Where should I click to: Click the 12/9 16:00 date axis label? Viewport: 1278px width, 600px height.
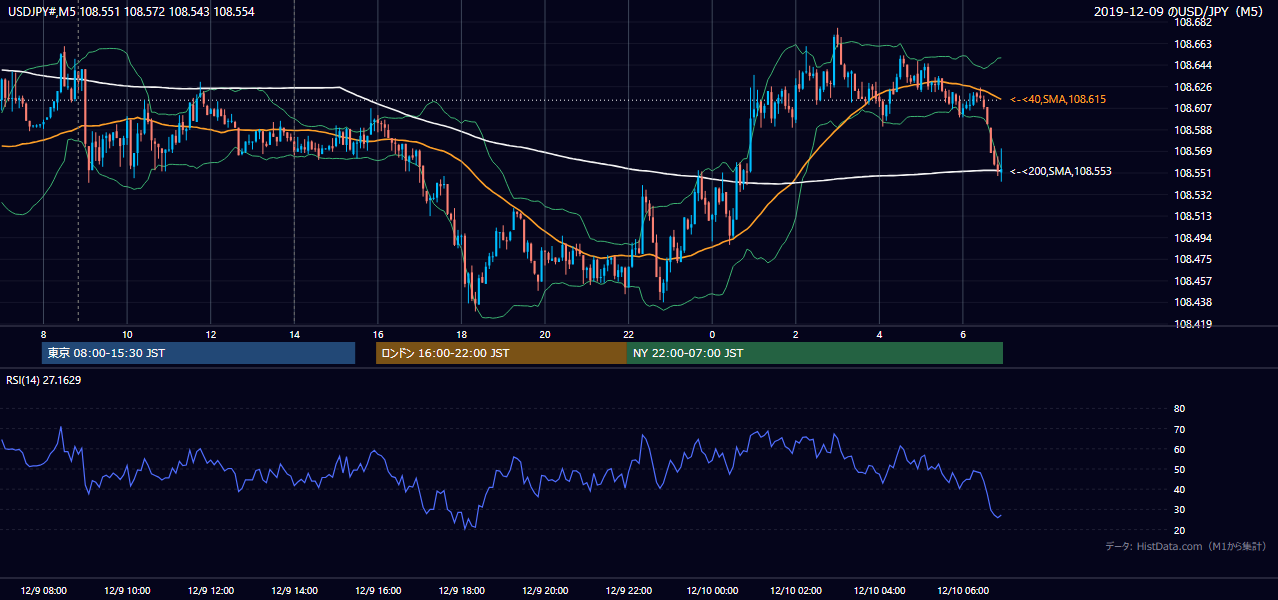click(x=377, y=590)
